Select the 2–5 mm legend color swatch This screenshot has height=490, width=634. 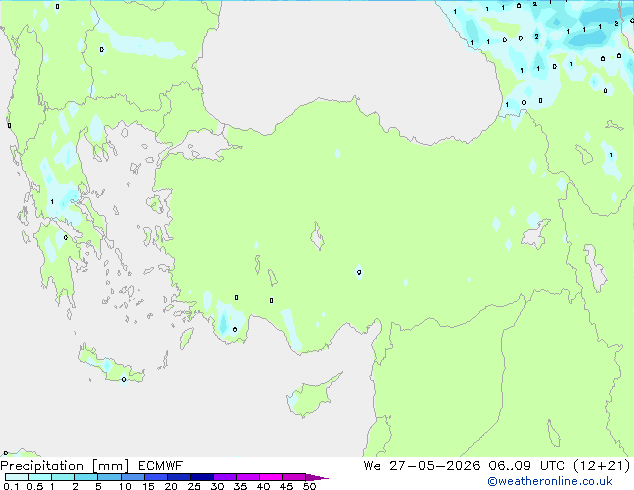coord(86,477)
